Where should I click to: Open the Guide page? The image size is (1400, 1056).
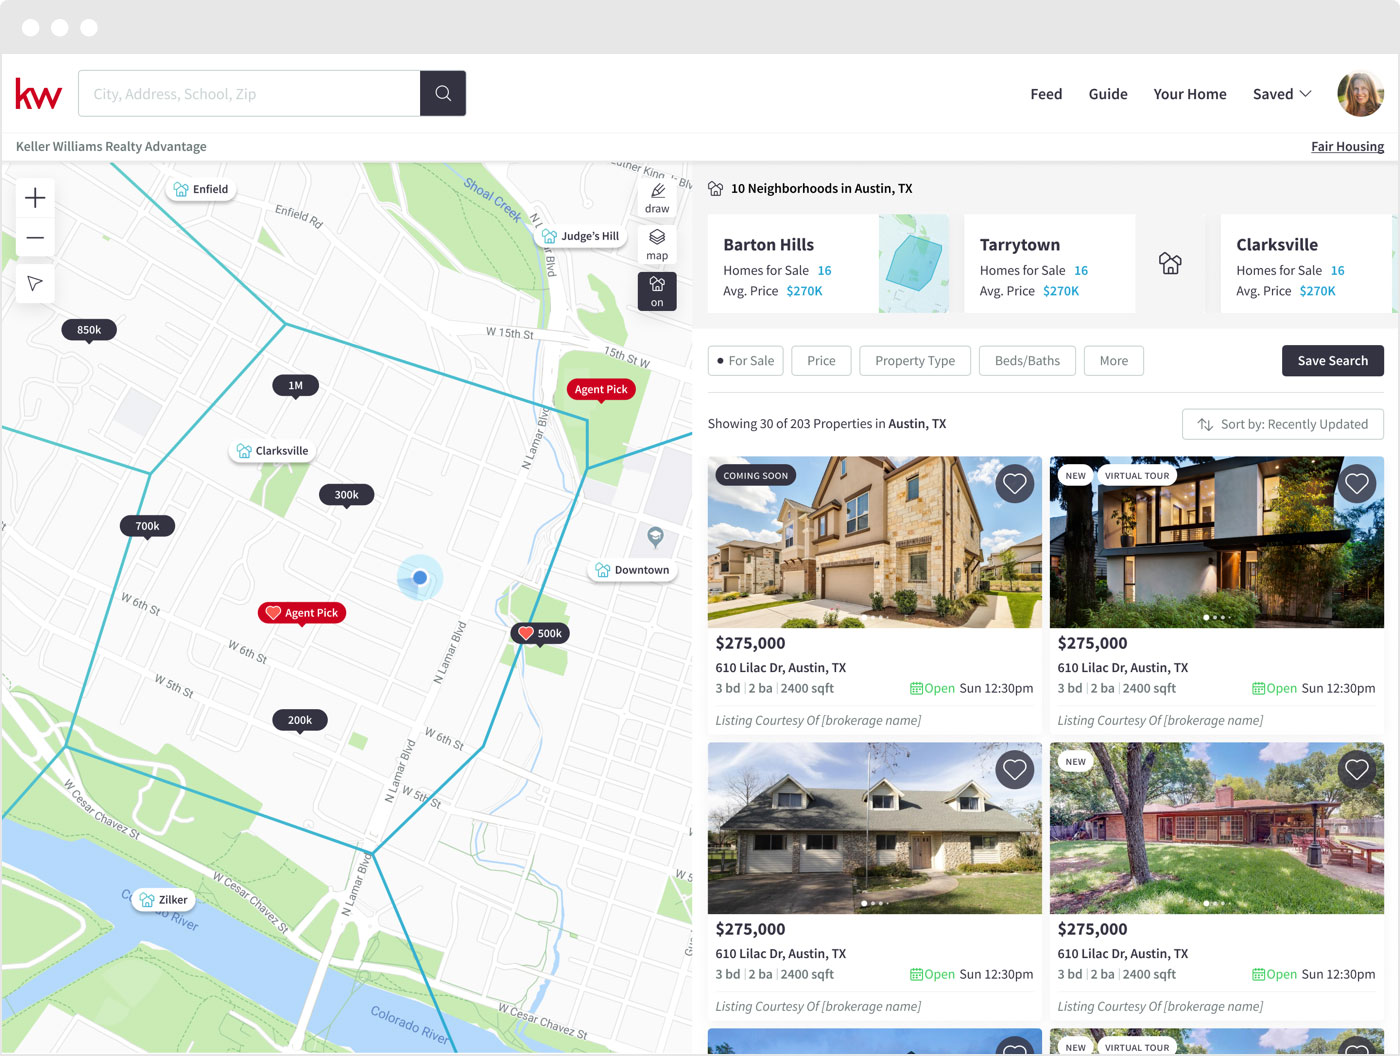[1108, 94]
